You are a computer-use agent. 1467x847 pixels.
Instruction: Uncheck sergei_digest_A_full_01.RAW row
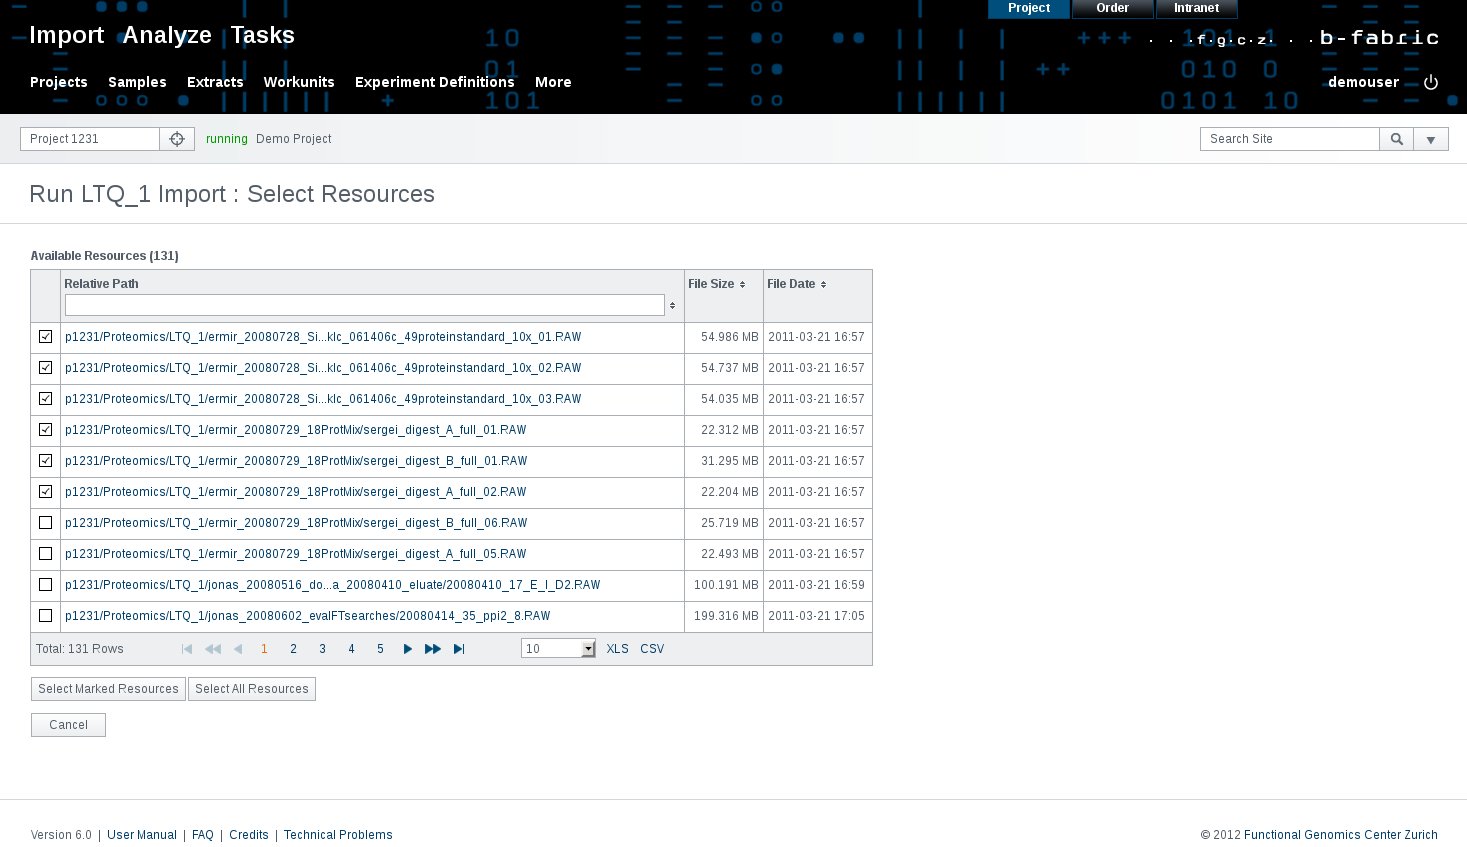coord(45,430)
